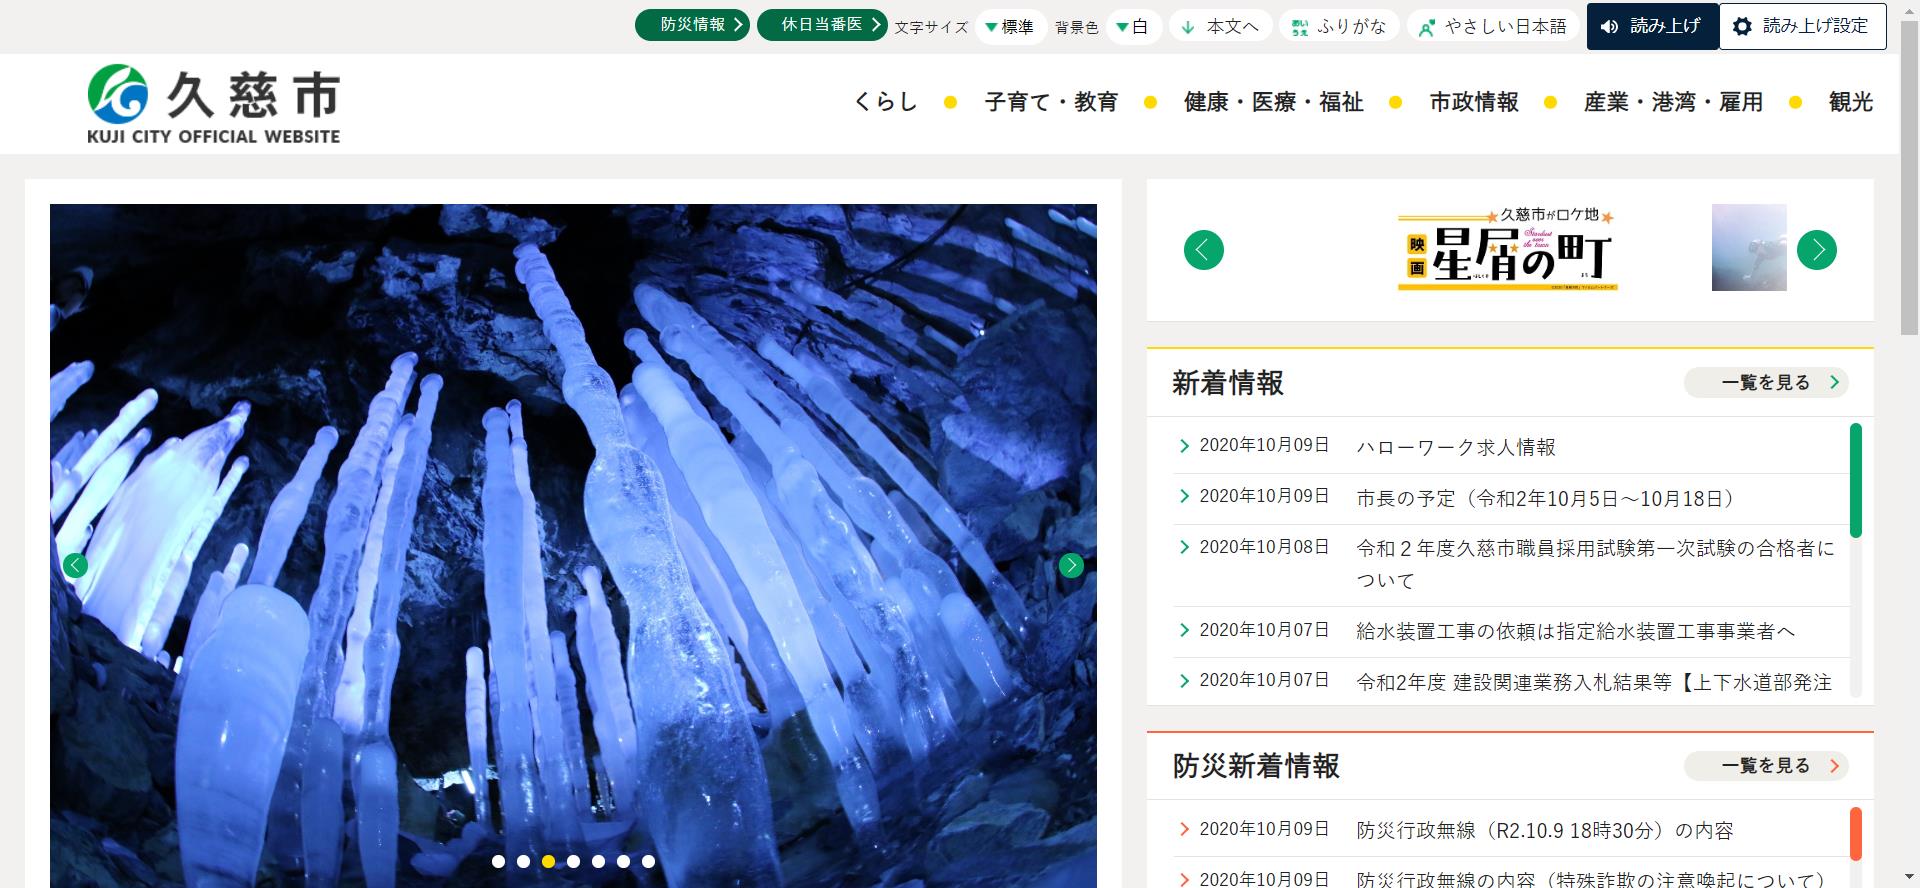Advance hero slideshow with right arrow

click(1071, 566)
